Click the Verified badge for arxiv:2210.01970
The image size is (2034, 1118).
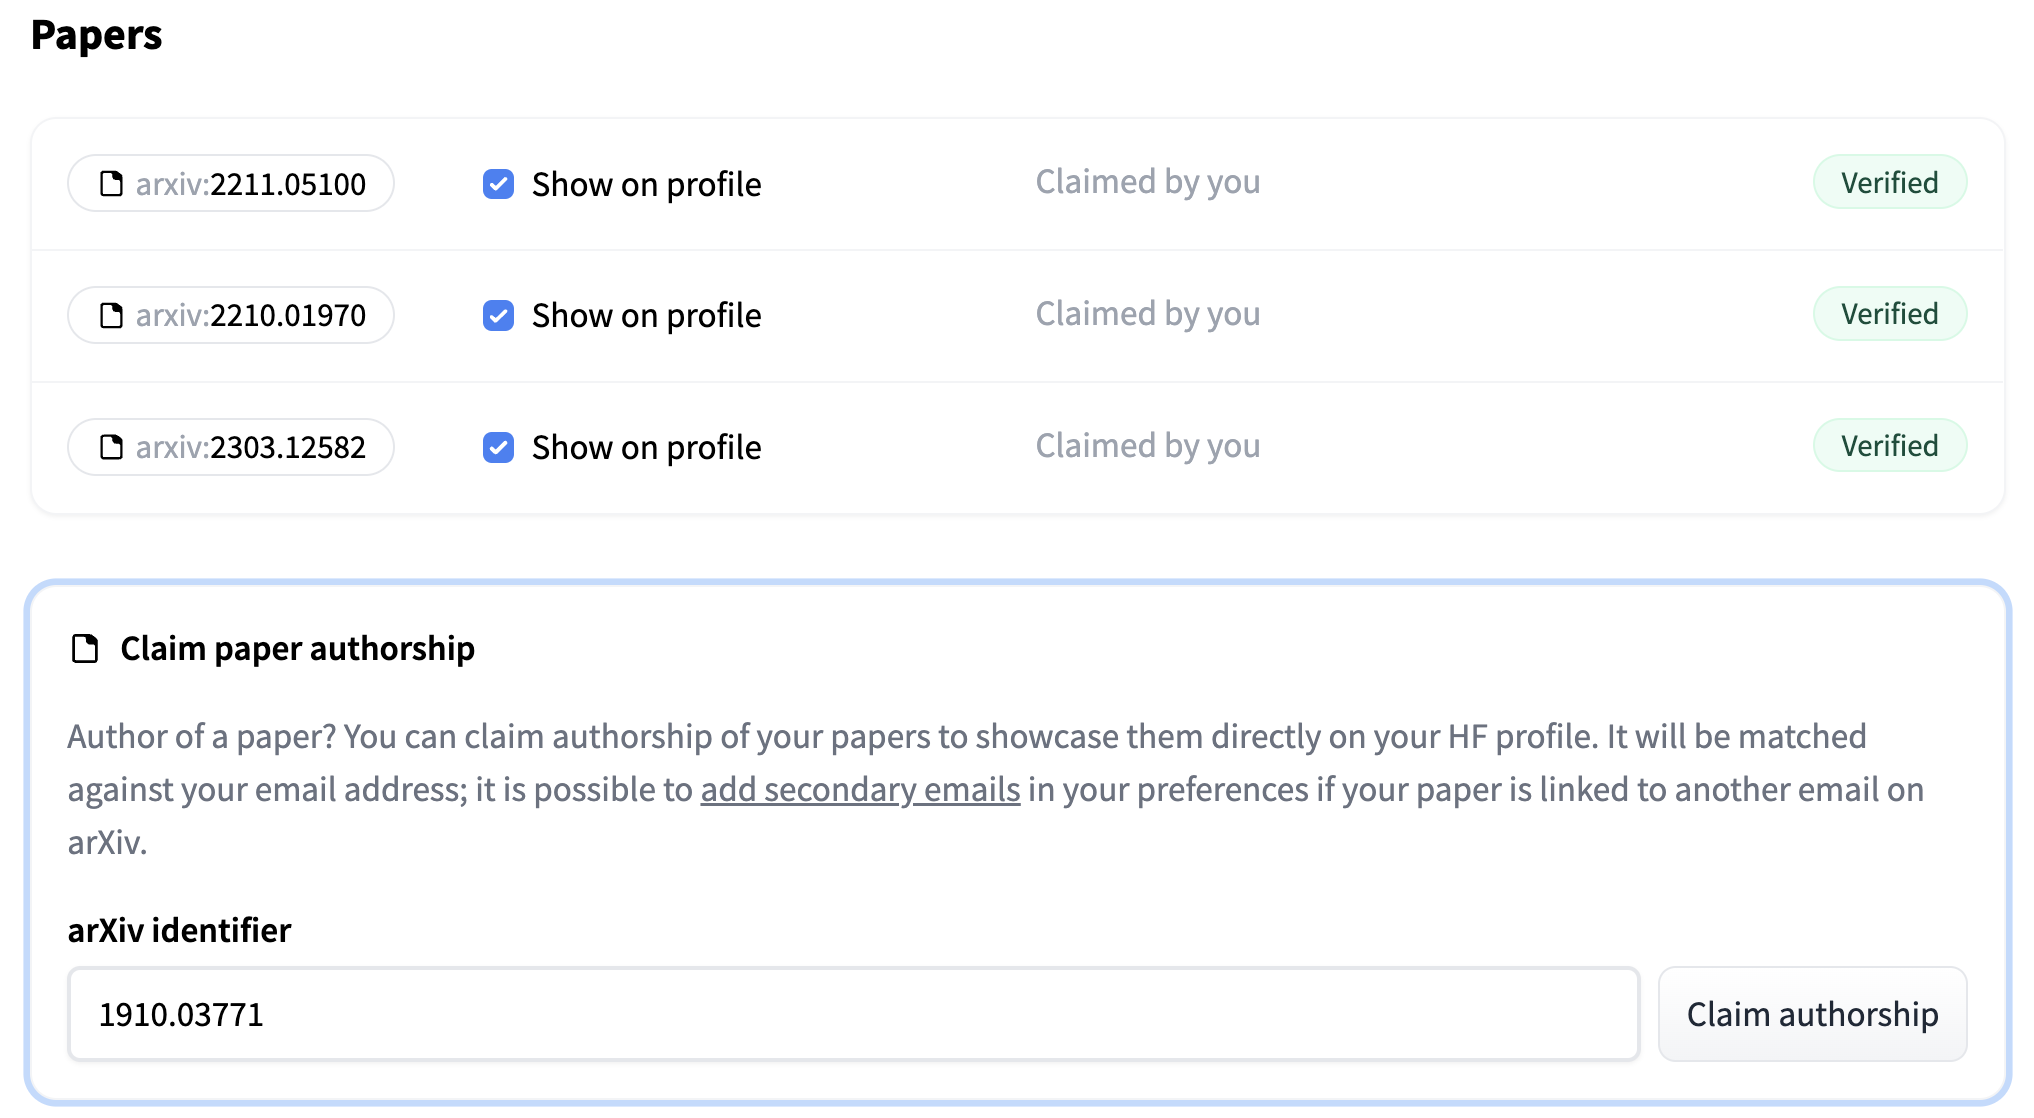(1889, 314)
